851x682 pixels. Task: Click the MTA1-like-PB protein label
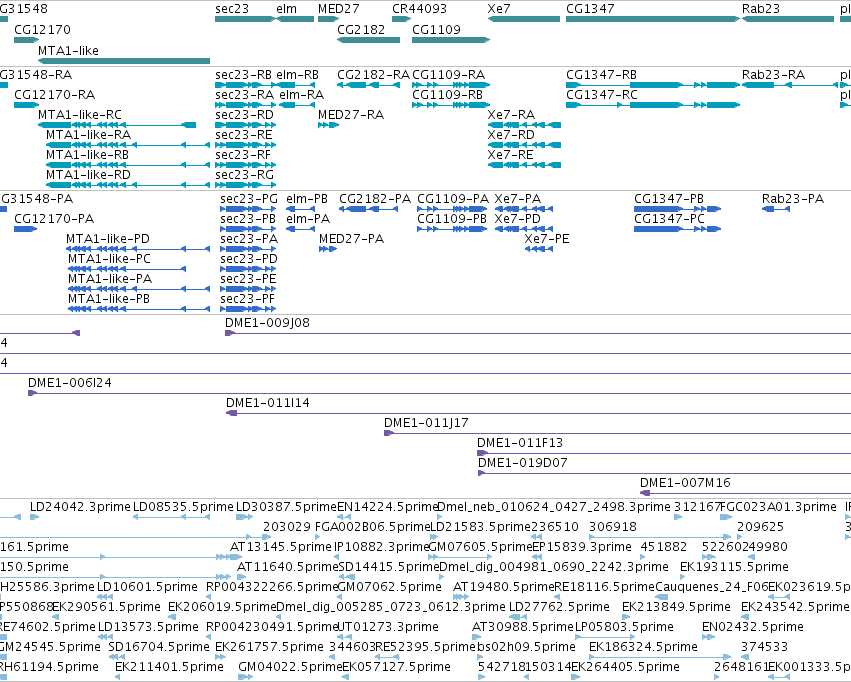(109, 299)
